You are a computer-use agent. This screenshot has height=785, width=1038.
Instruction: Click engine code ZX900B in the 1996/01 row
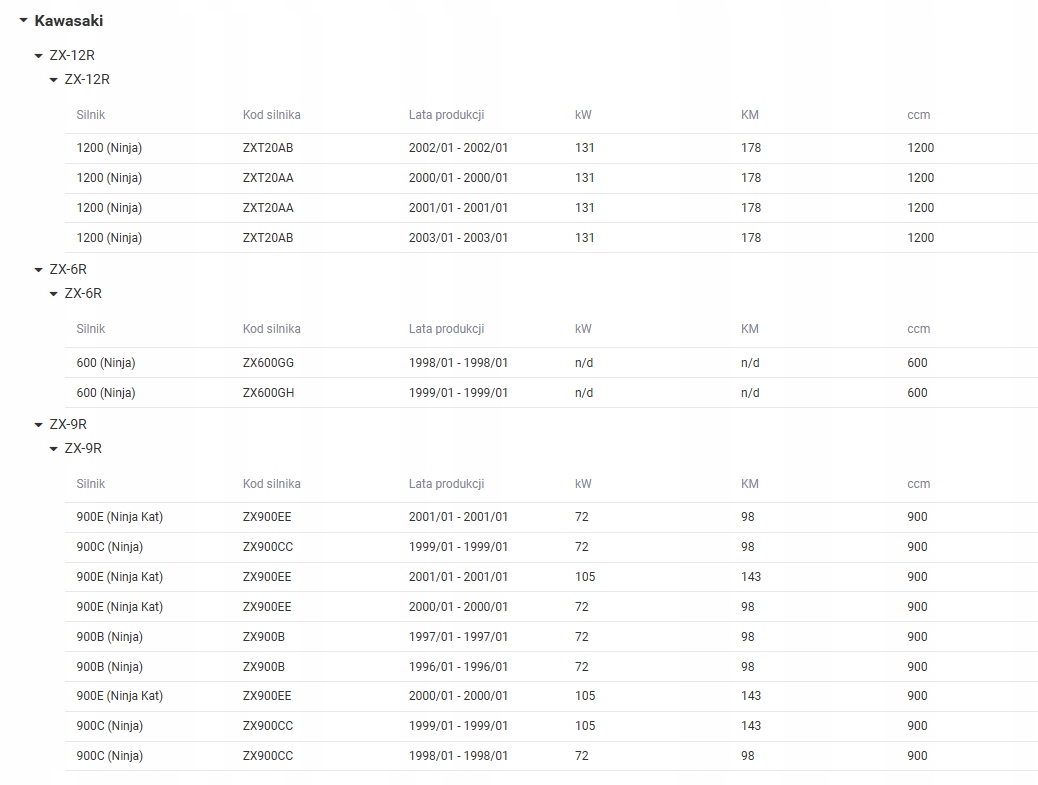click(x=263, y=667)
